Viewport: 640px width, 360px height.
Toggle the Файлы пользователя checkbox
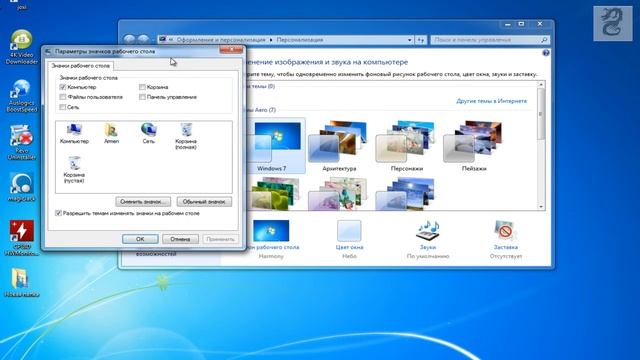pos(62,97)
